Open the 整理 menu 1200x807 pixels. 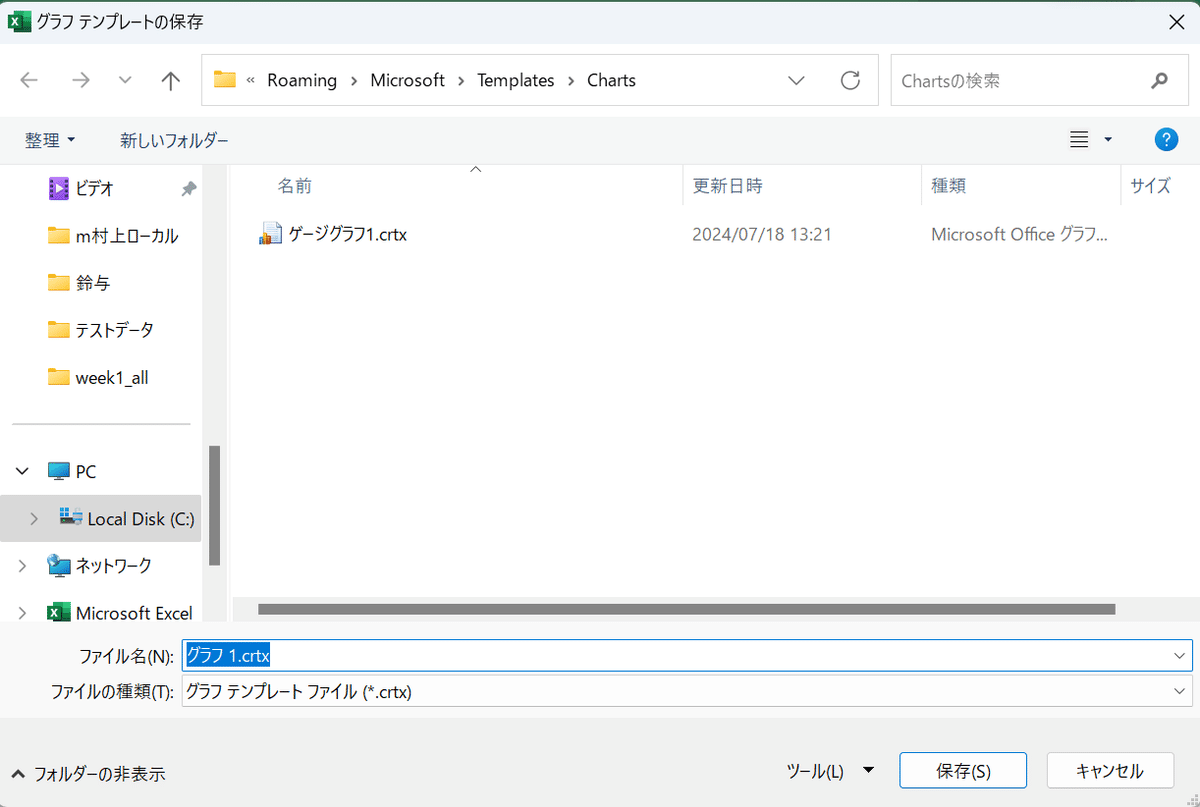(50, 141)
